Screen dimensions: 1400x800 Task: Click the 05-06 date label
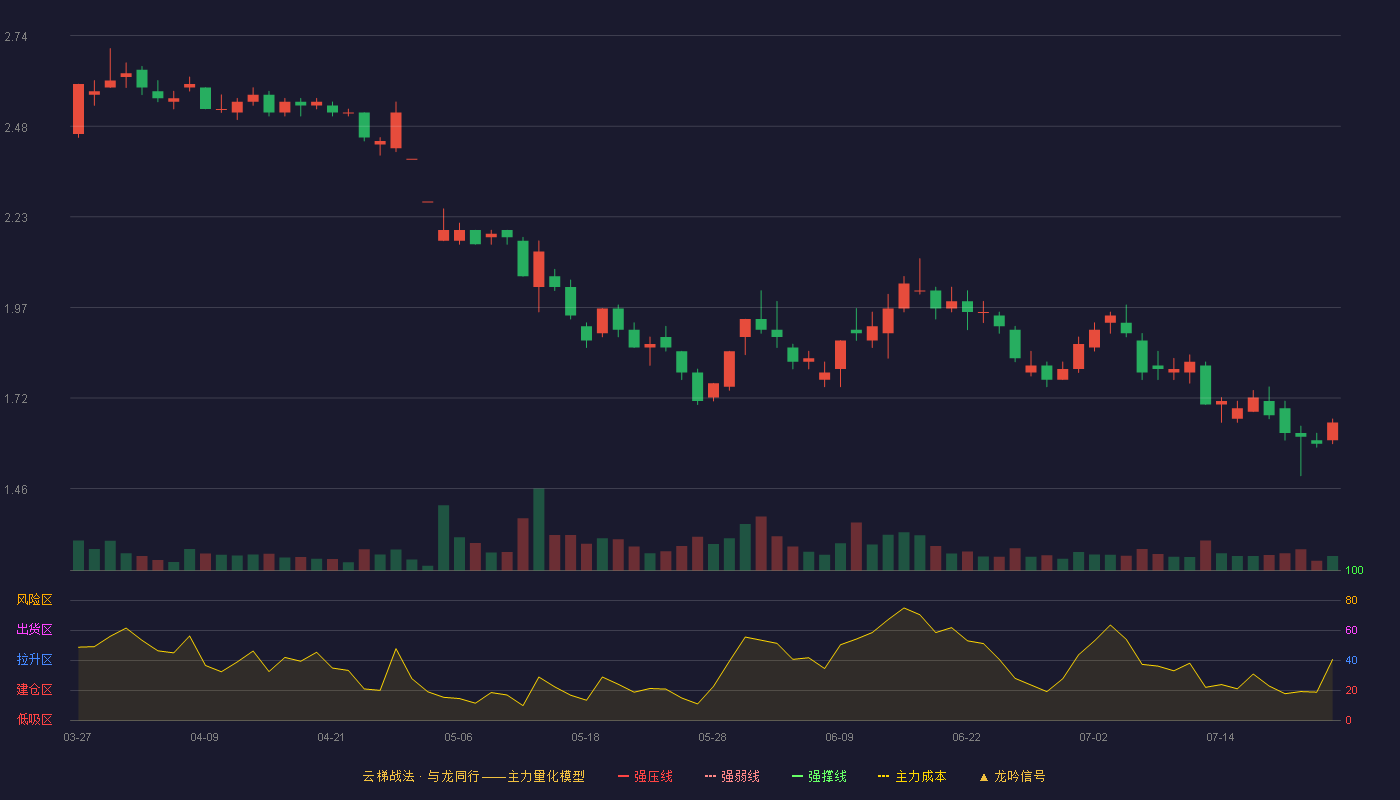point(458,737)
